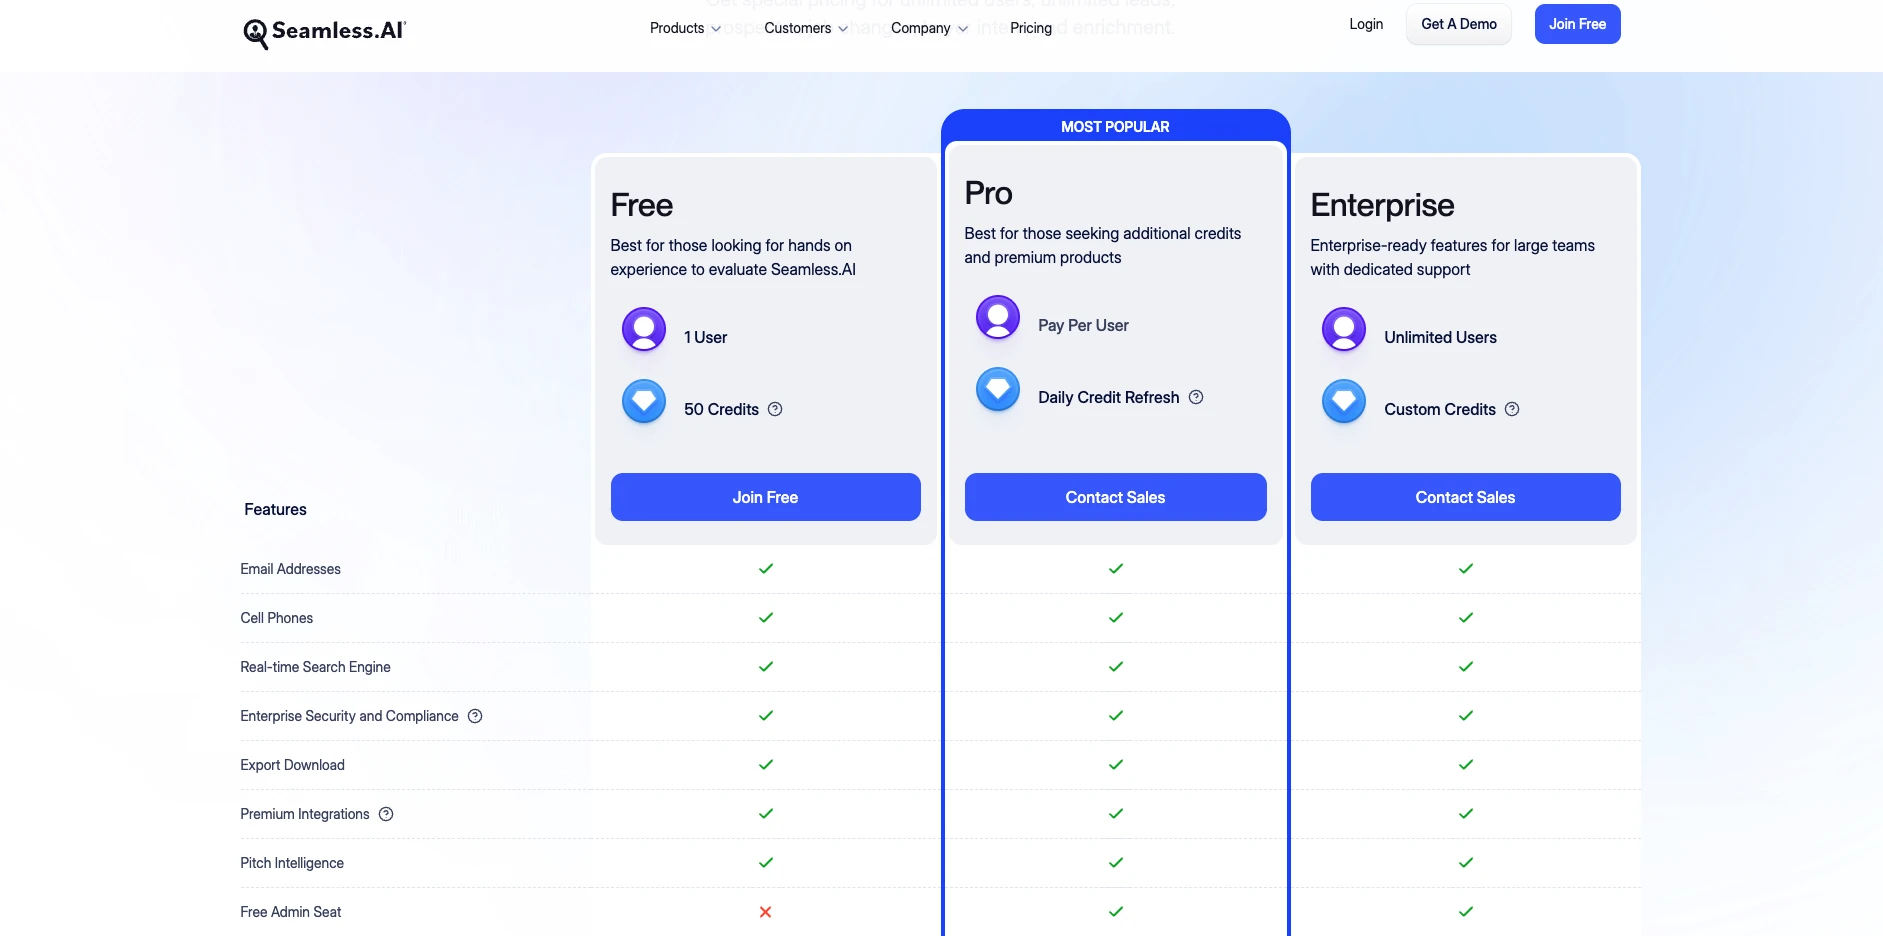The image size is (1883, 936).
Task: Click the Free plan title
Action: click(642, 205)
